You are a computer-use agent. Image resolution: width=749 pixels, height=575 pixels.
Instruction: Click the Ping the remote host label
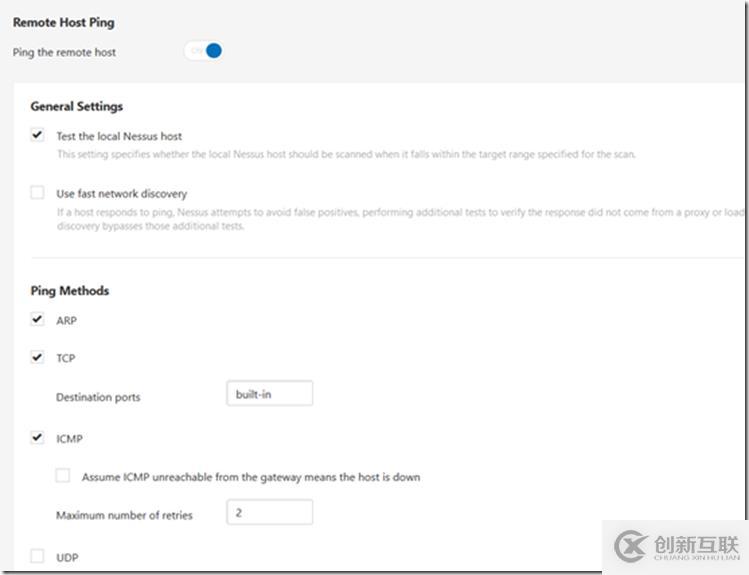pos(64,52)
